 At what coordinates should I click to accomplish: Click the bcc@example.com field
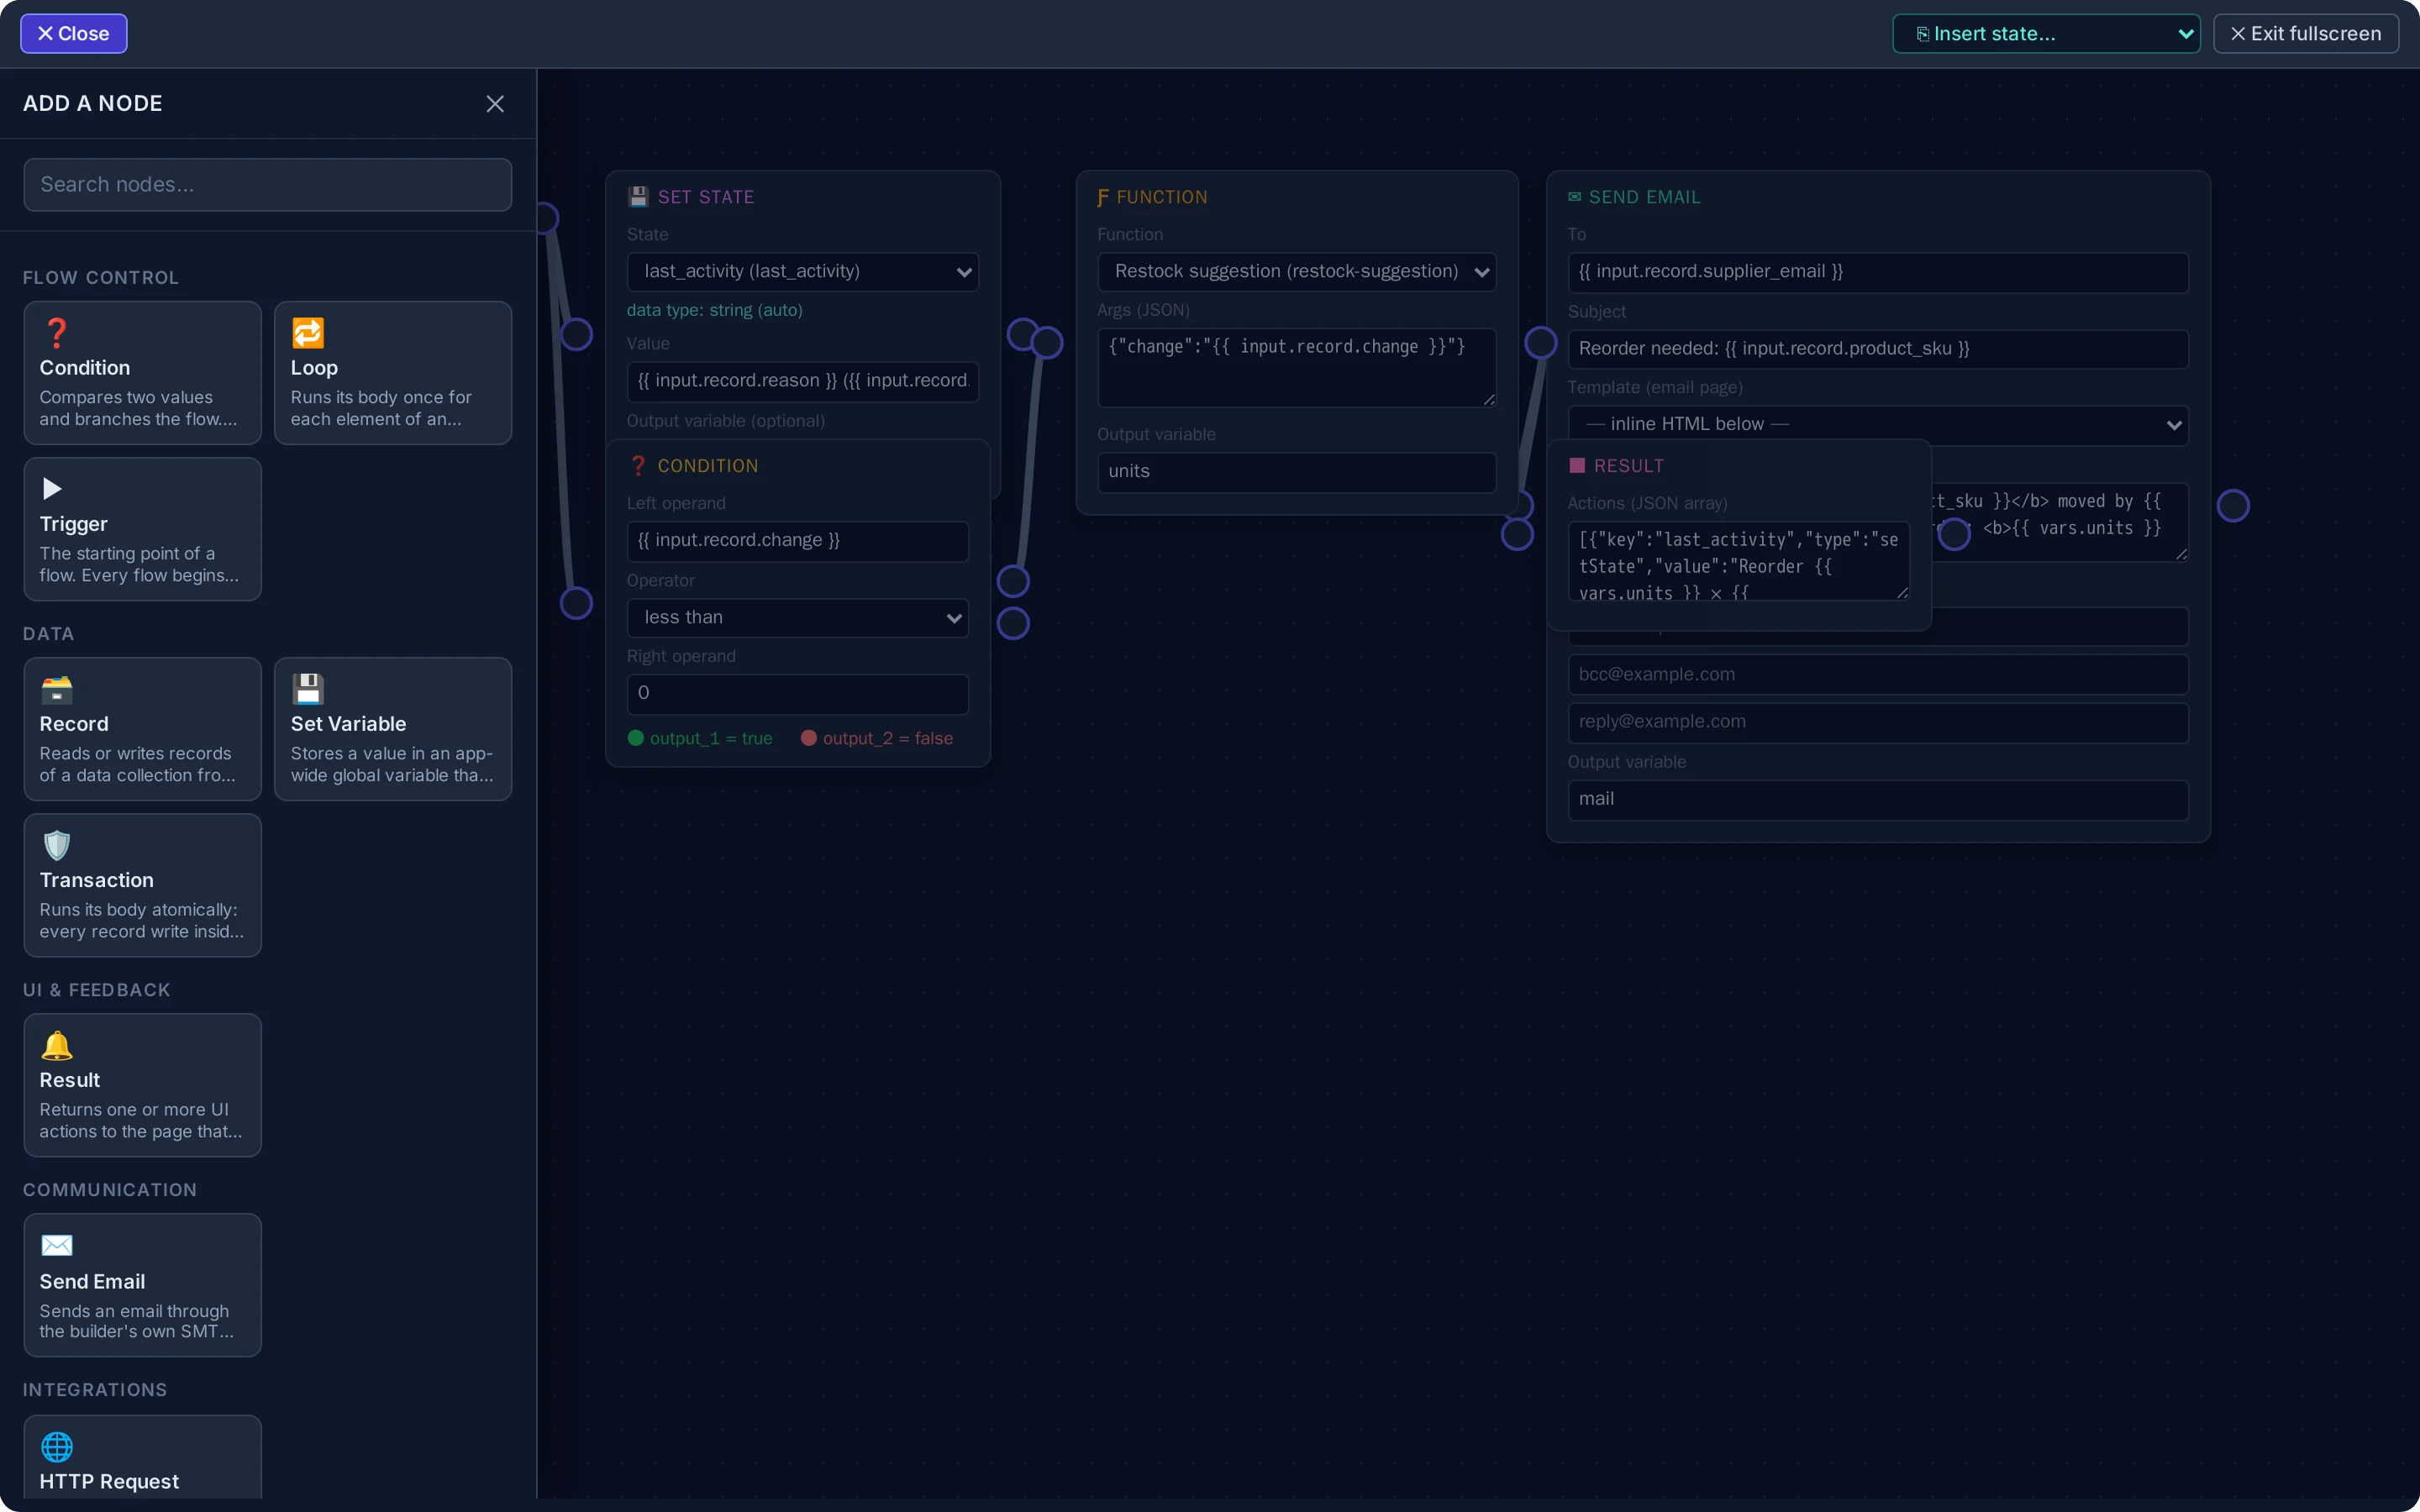(1877, 675)
